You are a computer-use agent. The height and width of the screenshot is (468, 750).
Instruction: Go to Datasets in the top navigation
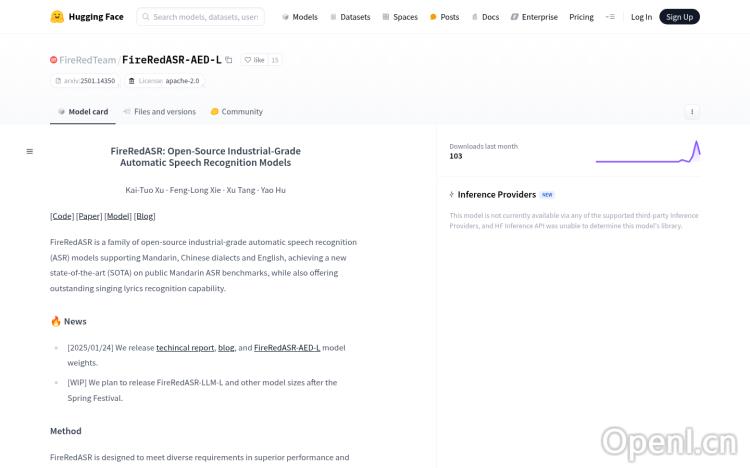(348, 17)
